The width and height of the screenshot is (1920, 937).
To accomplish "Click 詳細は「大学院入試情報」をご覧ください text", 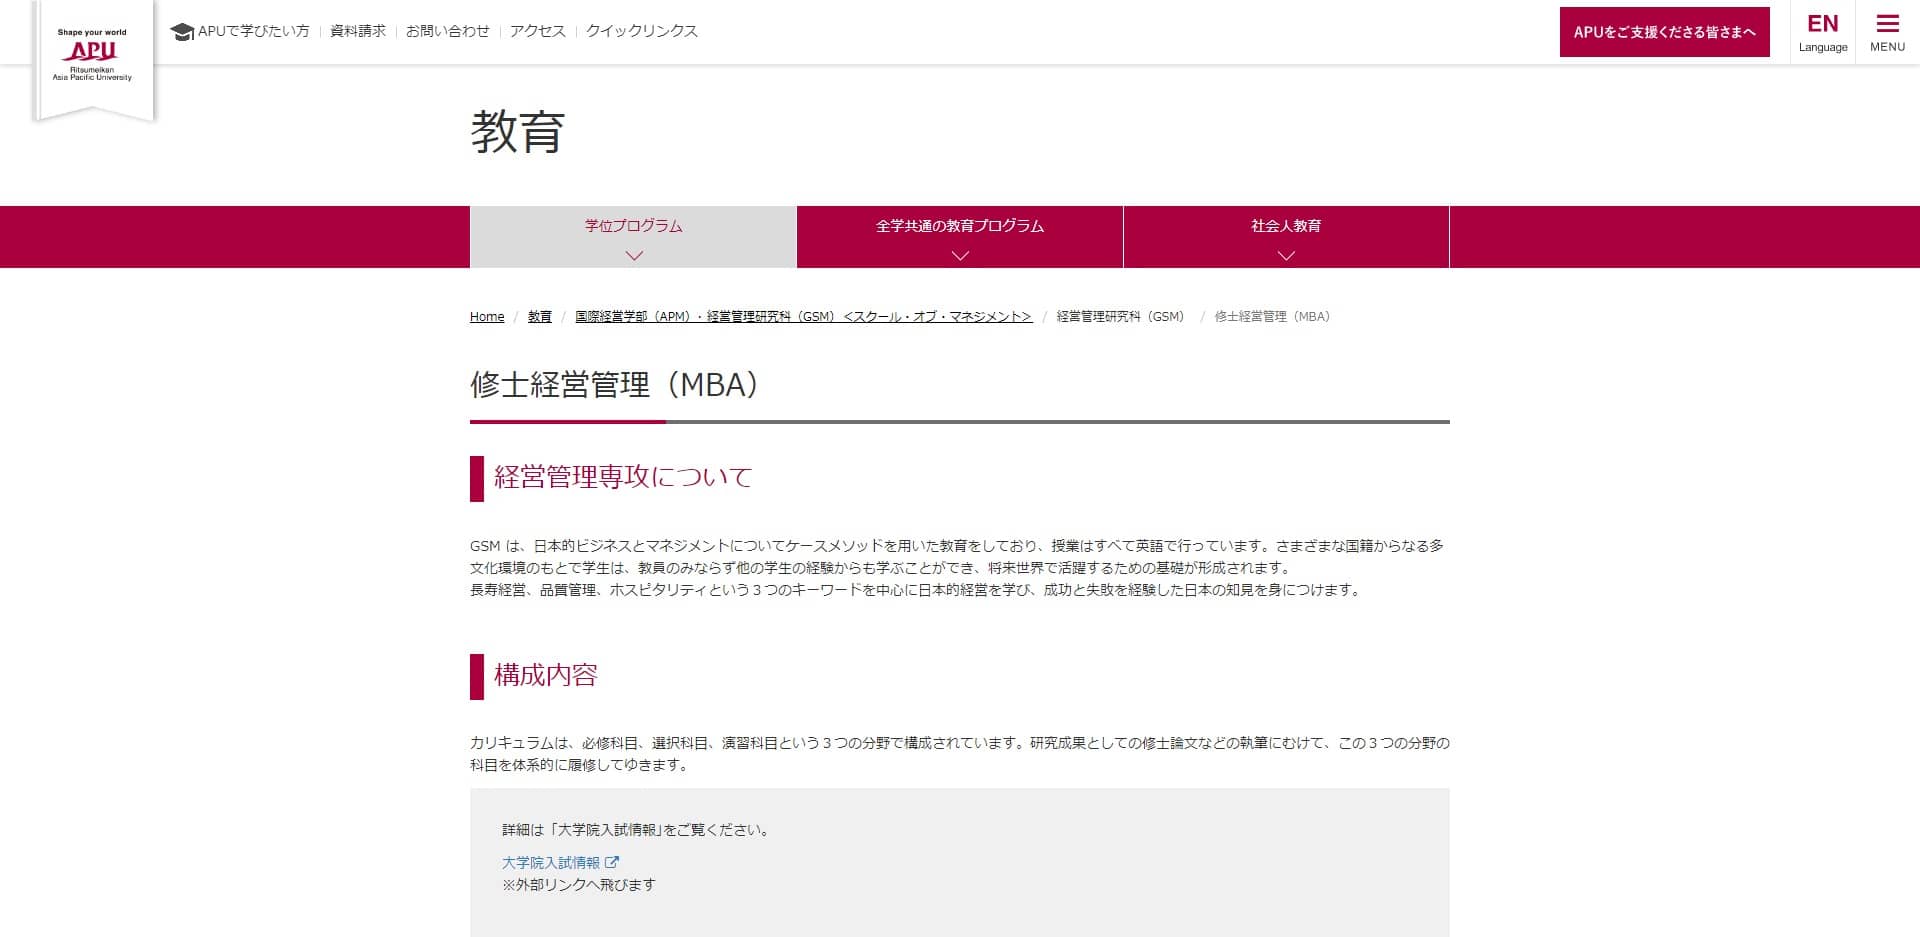I will click(x=636, y=830).
